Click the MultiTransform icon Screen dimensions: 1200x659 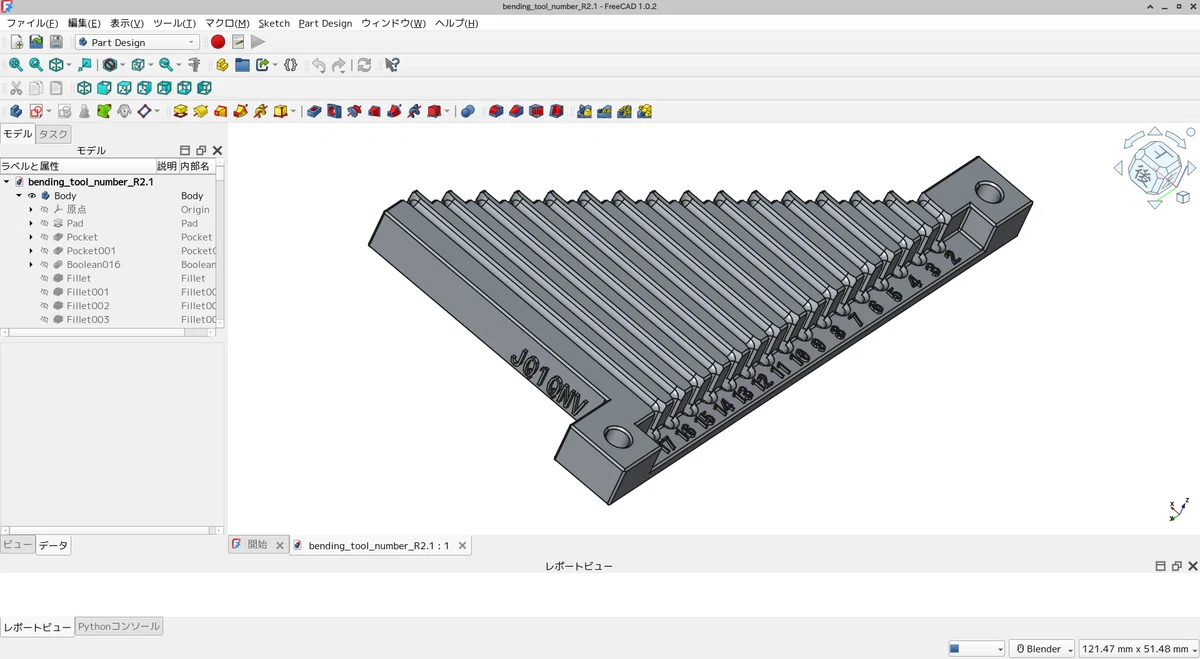(x=645, y=111)
